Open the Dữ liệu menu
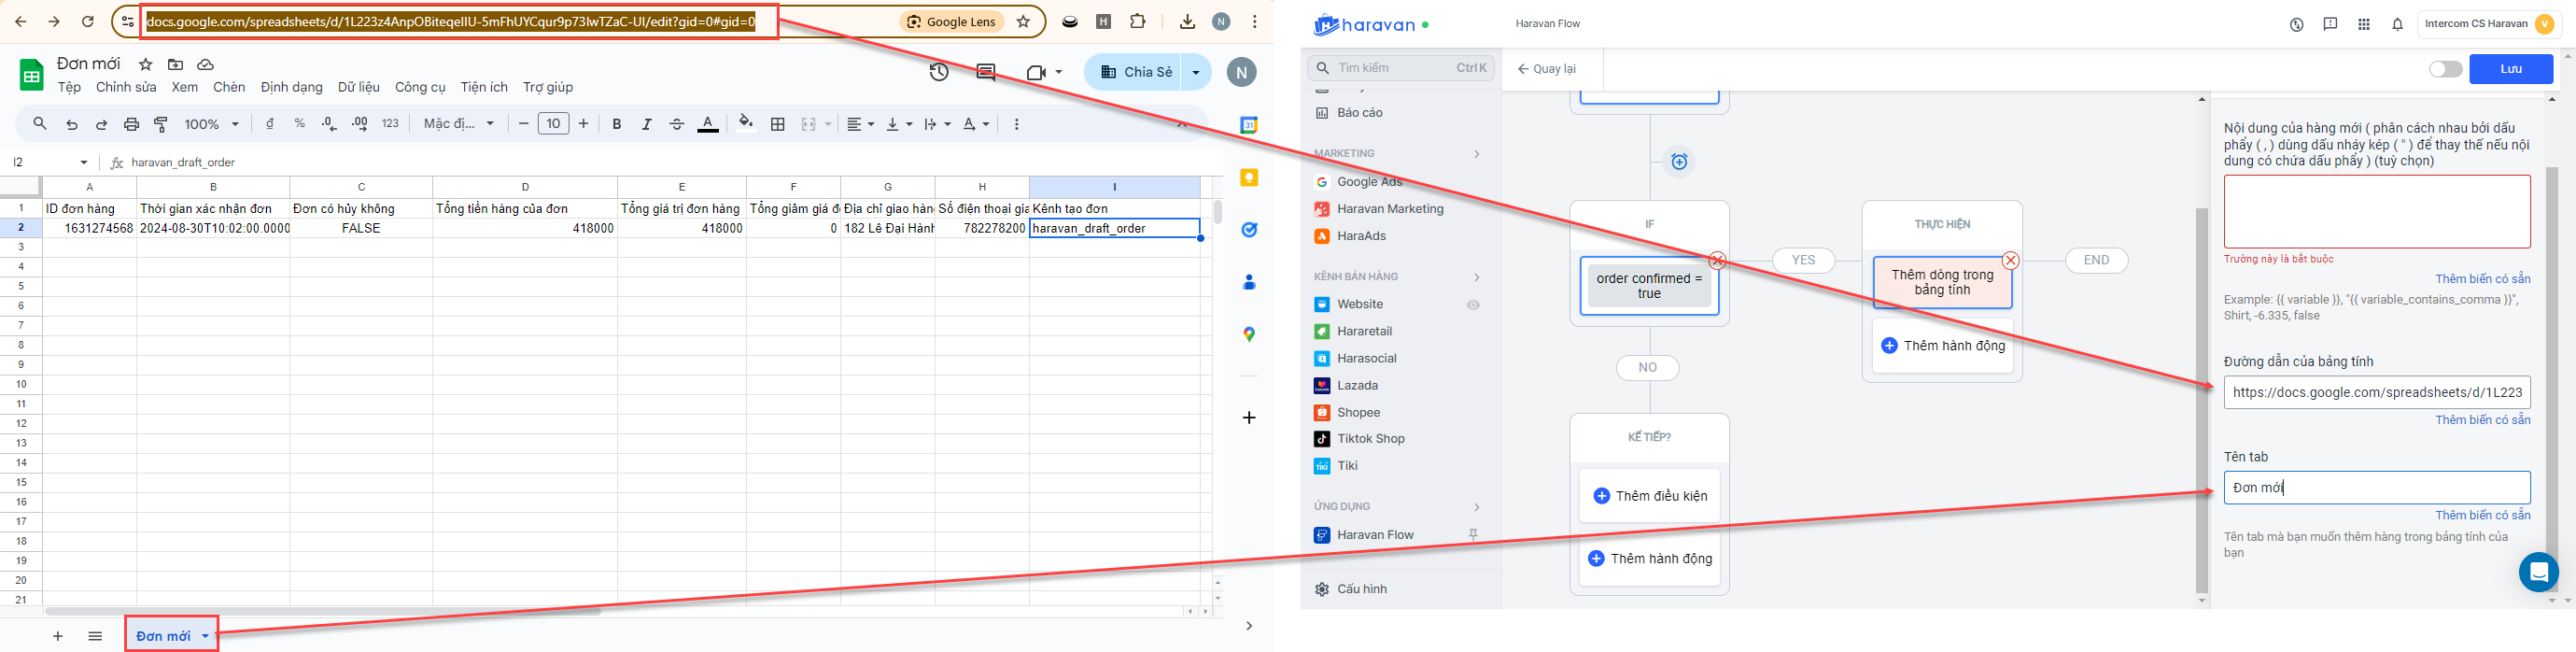The image size is (2576, 652). [x=358, y=87]
